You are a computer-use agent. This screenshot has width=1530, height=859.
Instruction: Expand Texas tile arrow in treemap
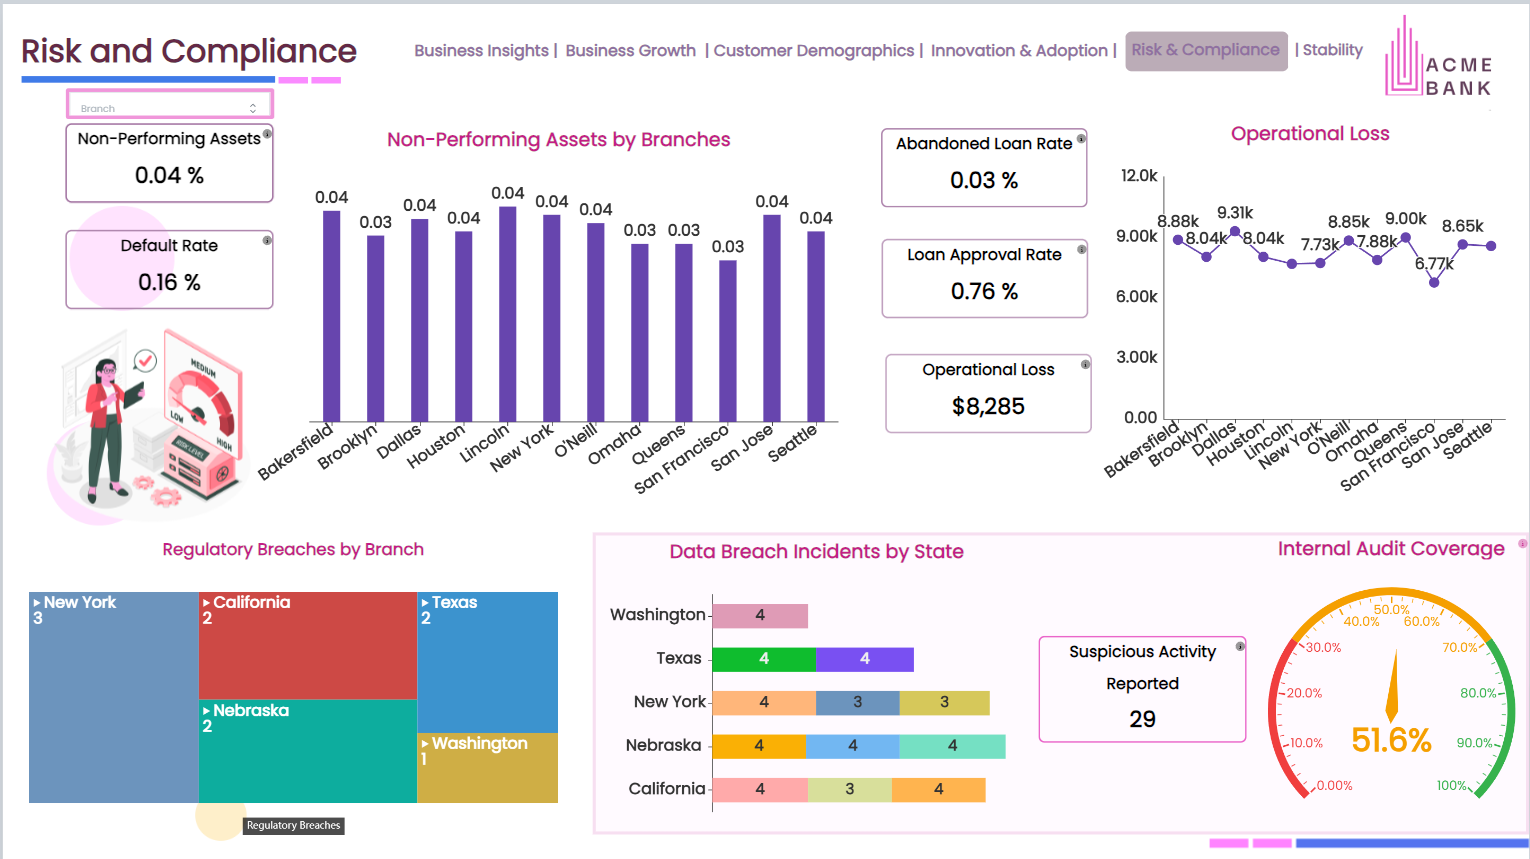pos(425,603)
